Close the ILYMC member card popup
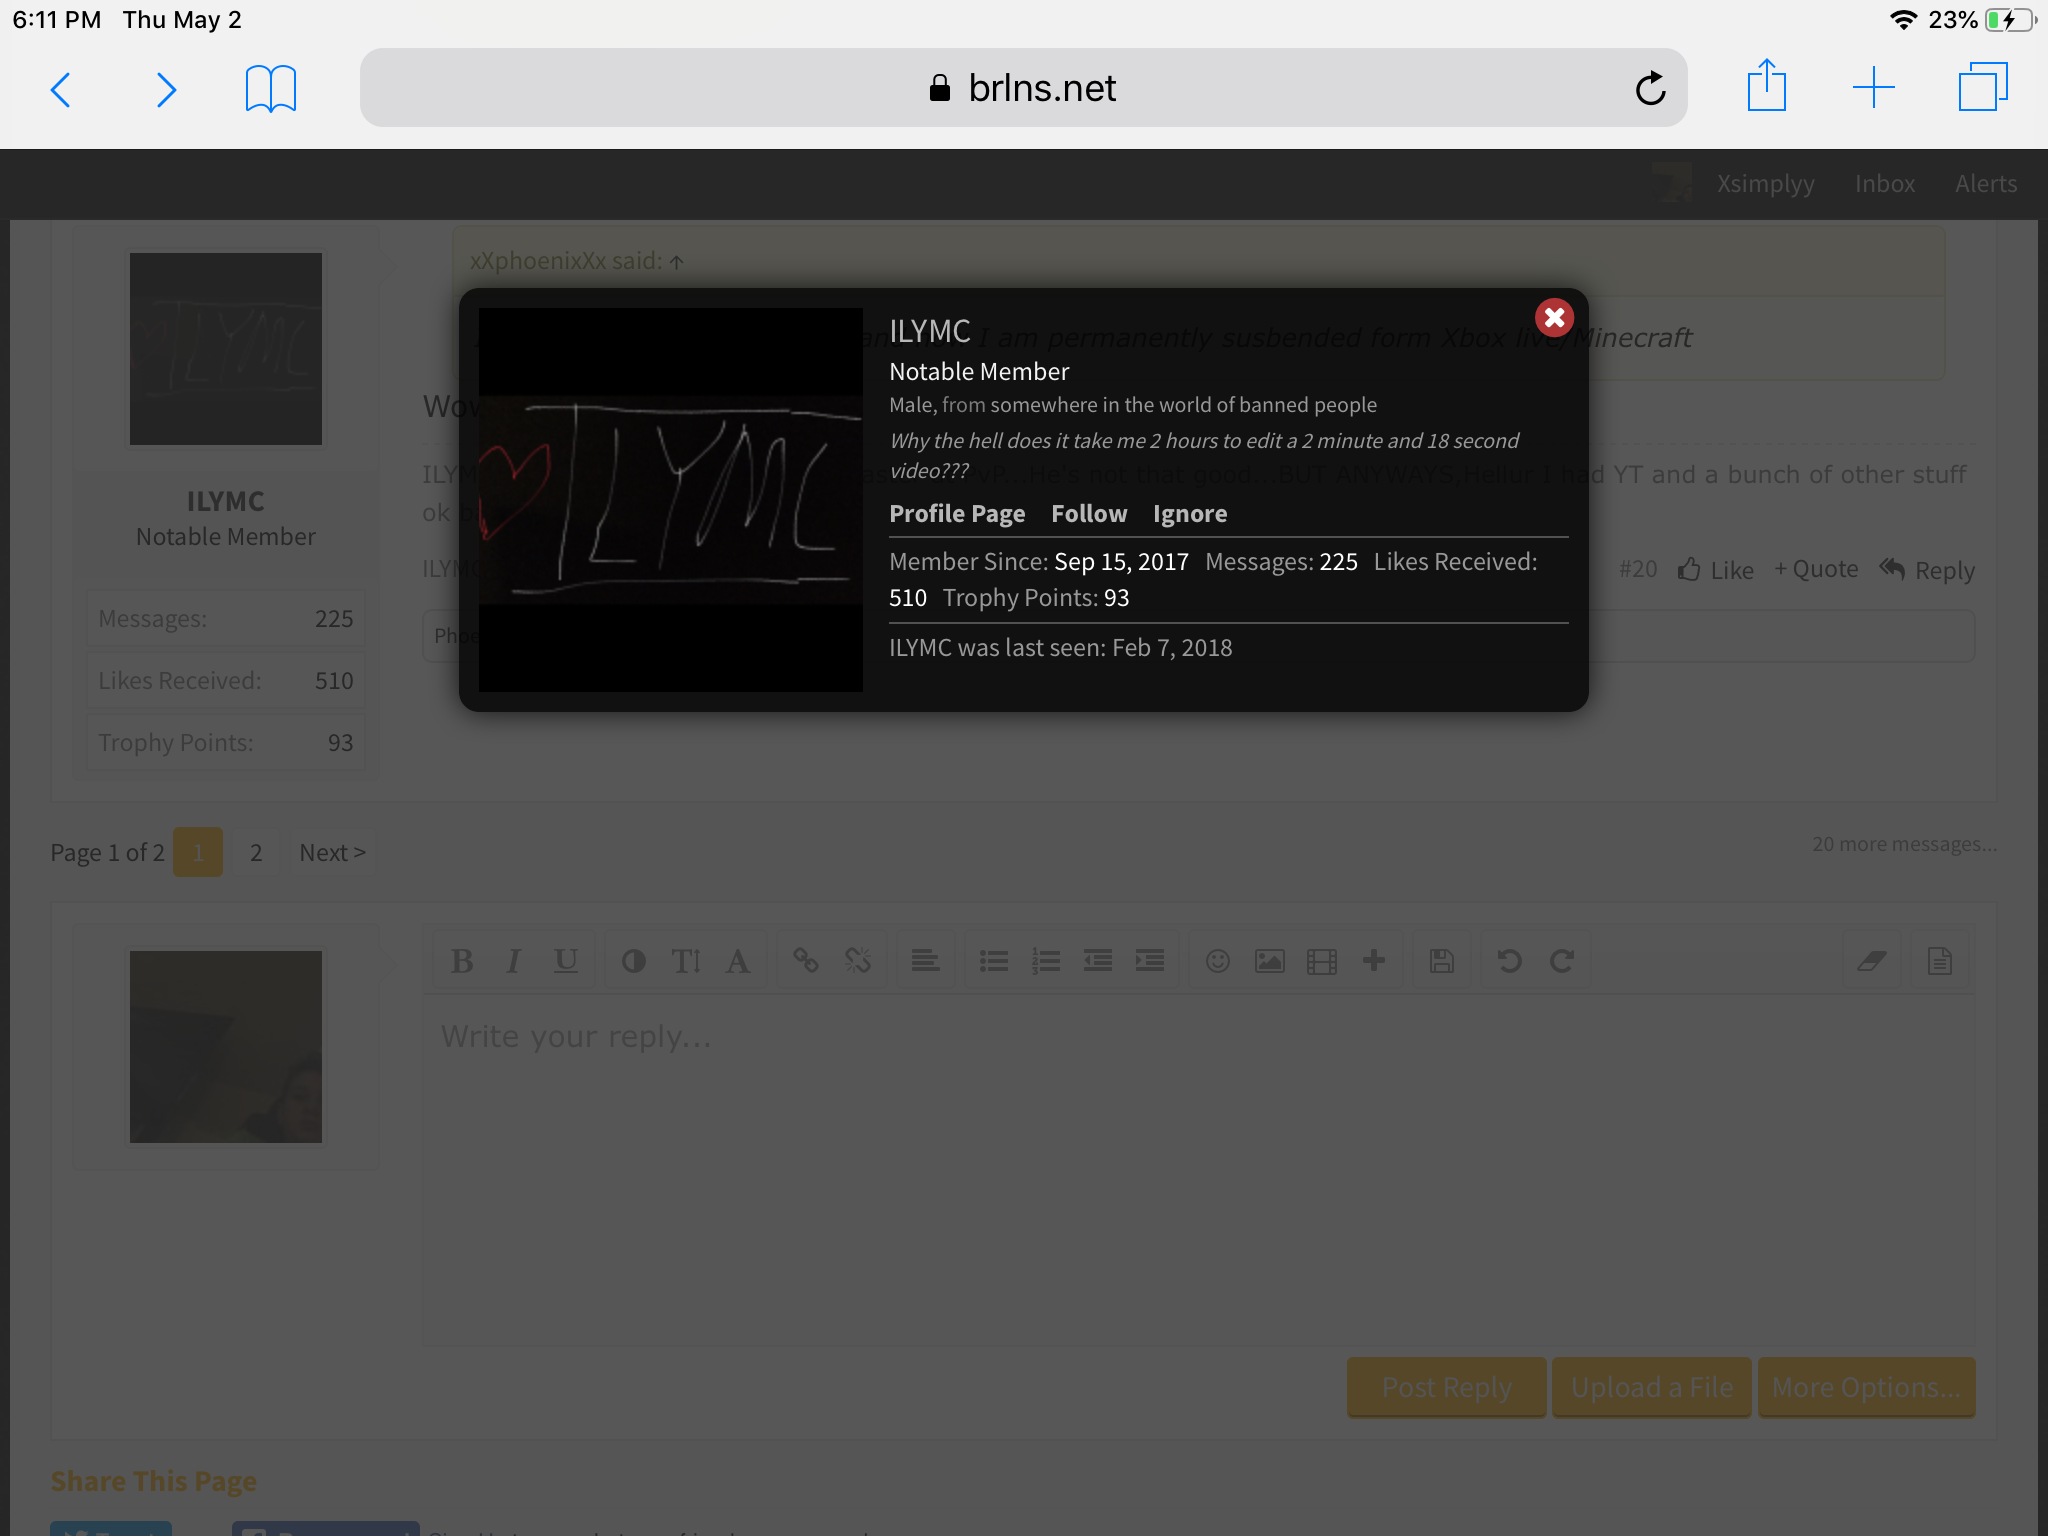Image resolution: width=2048 pixels, height=1536 pixels. click(1554, 318)
